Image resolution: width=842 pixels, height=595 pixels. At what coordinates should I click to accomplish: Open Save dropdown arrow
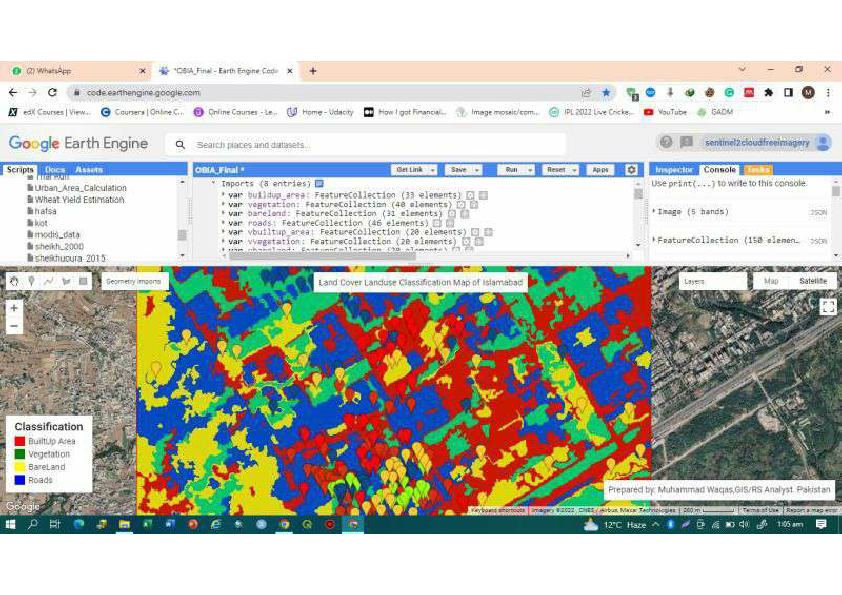[x=476, y=170]
